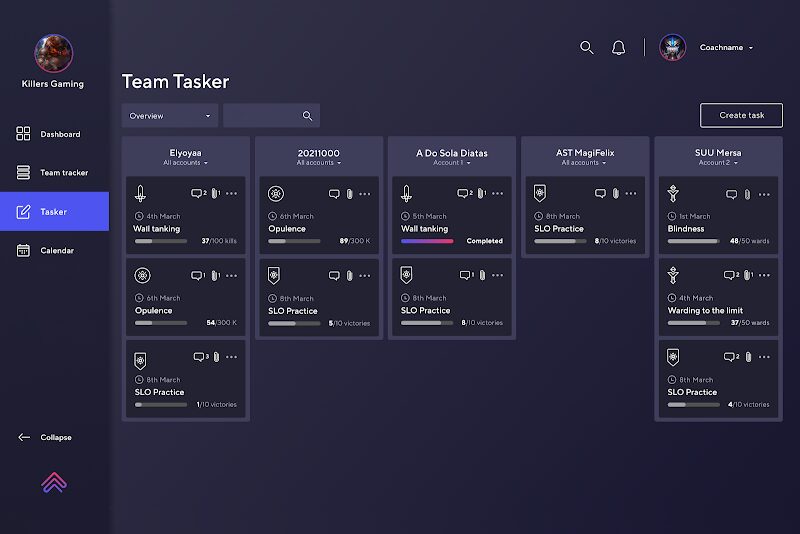
Task: Click the Completed status on Wall tanking
Action: (x=484, y=241)
